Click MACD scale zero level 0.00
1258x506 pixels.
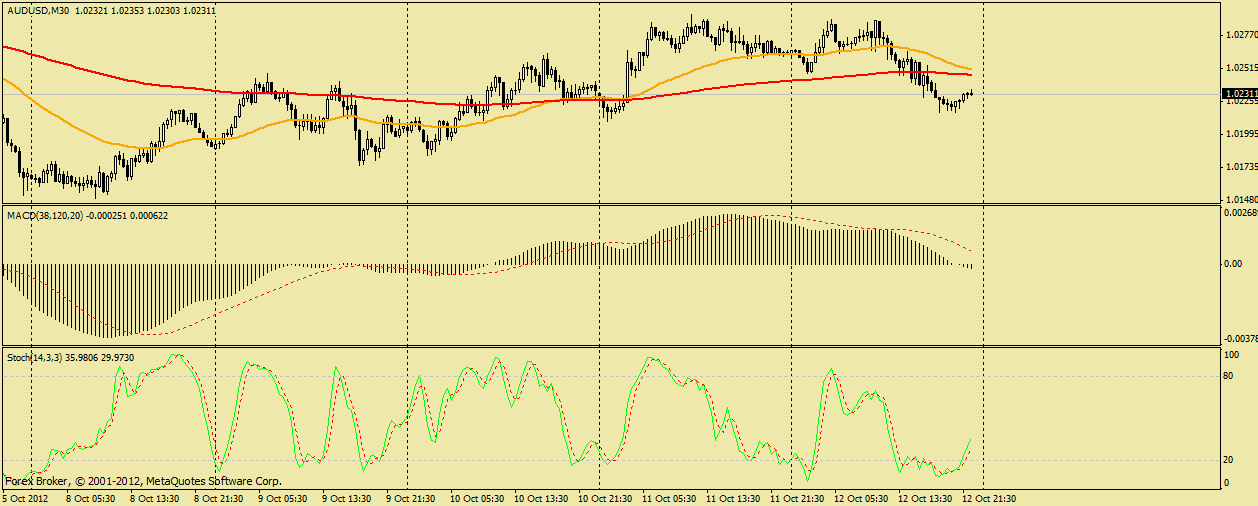coord(1233,265)
